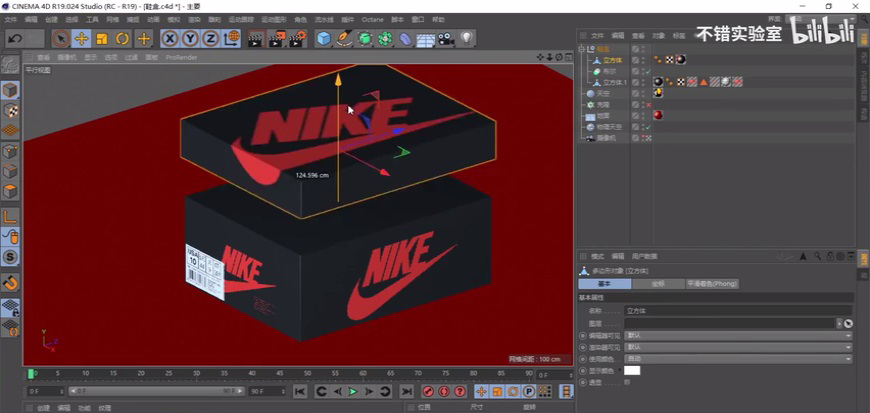Open the 摄像机 menu in the viewport bar

point(67,57)
